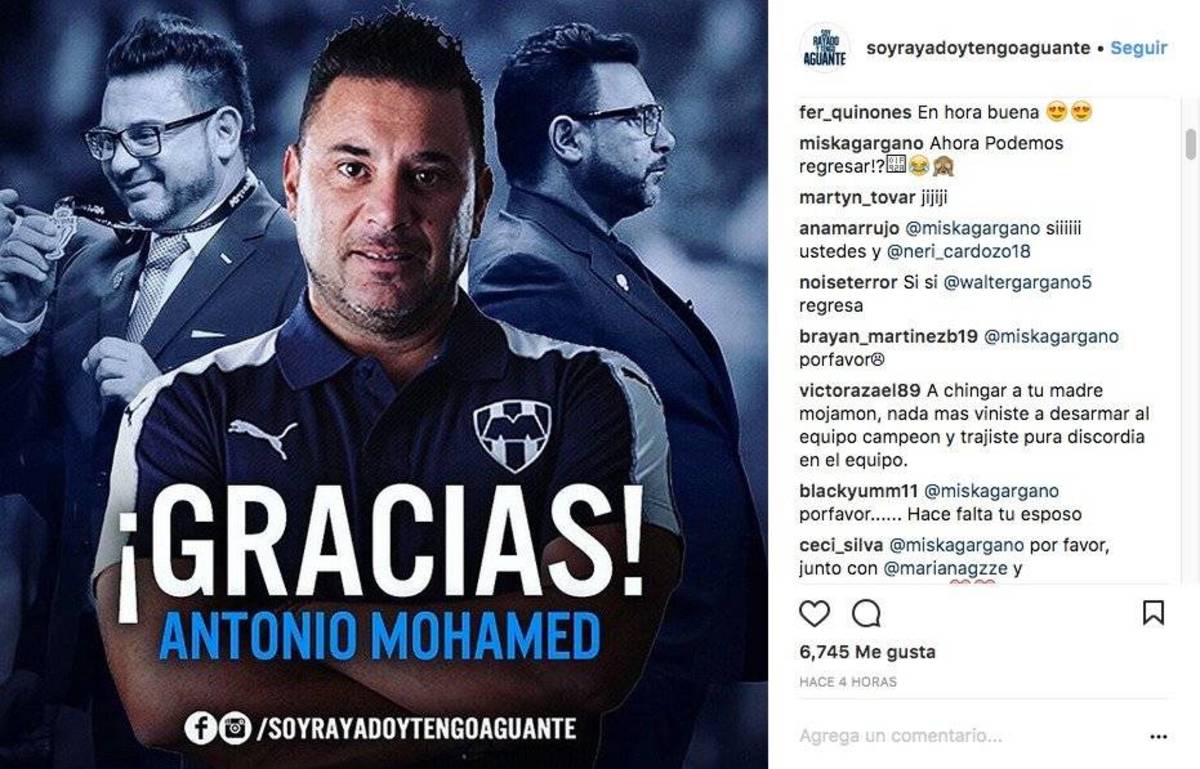Click the Facebook icon in the image
This screenshot has width=1200, height=769.
tap(200, 727)
